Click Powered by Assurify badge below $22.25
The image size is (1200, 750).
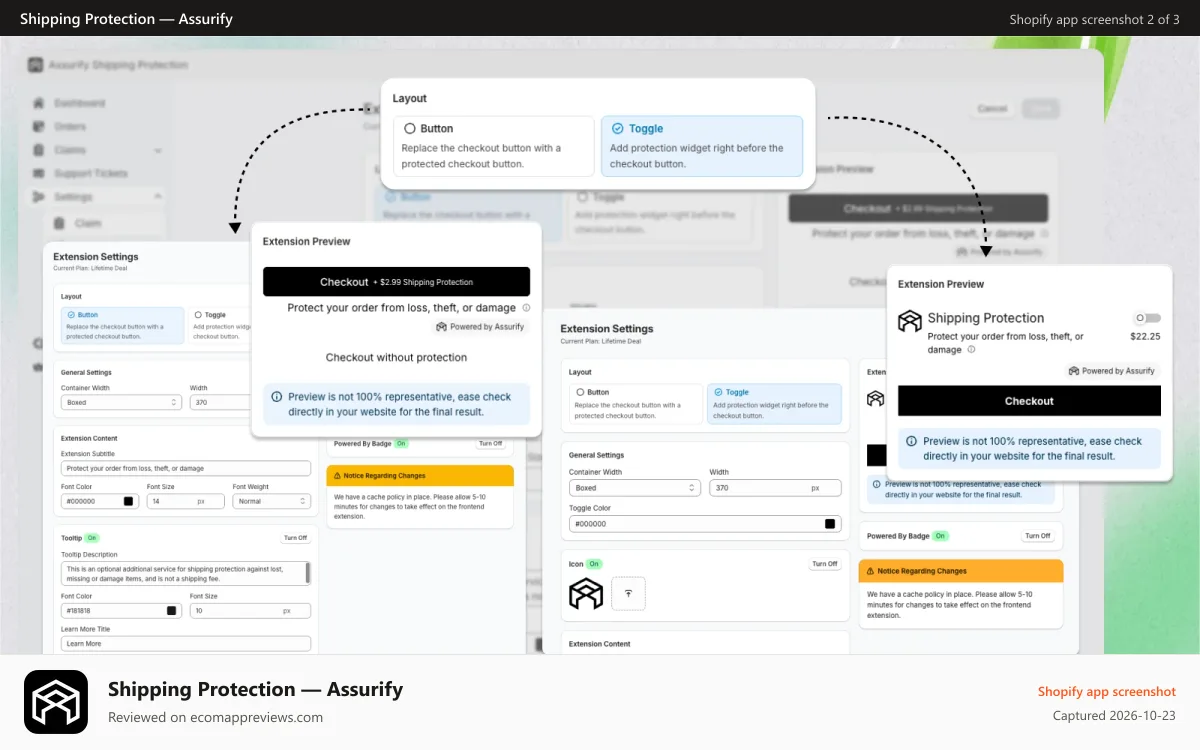[x=1112, y=371]
